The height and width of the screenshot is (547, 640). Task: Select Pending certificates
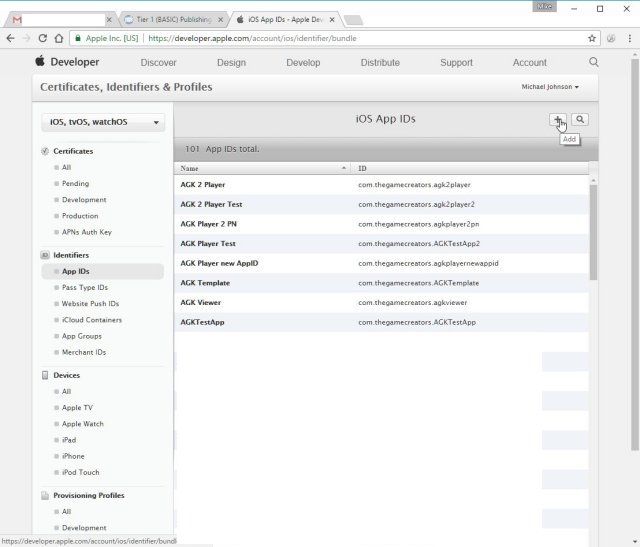coord(75,184)
